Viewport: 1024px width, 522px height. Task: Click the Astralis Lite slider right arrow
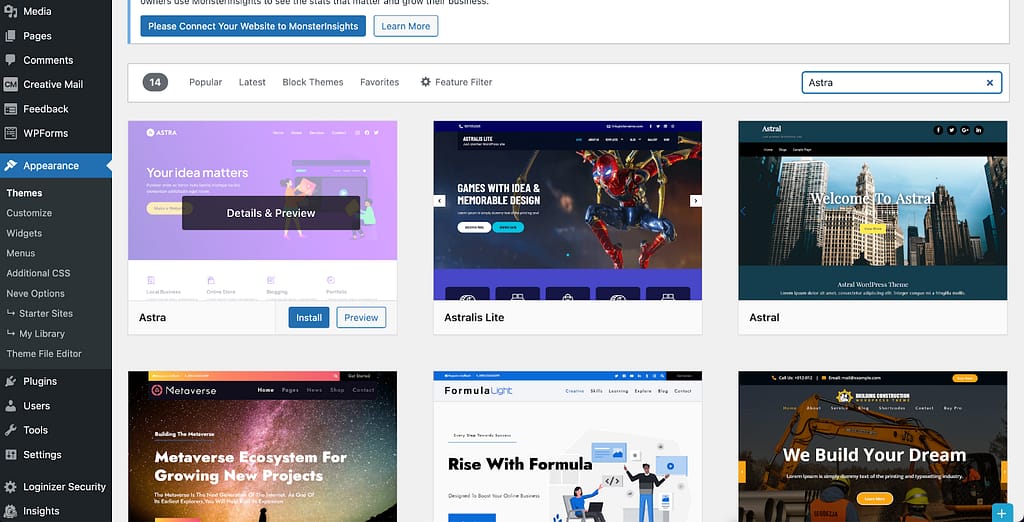pos(696,201)
